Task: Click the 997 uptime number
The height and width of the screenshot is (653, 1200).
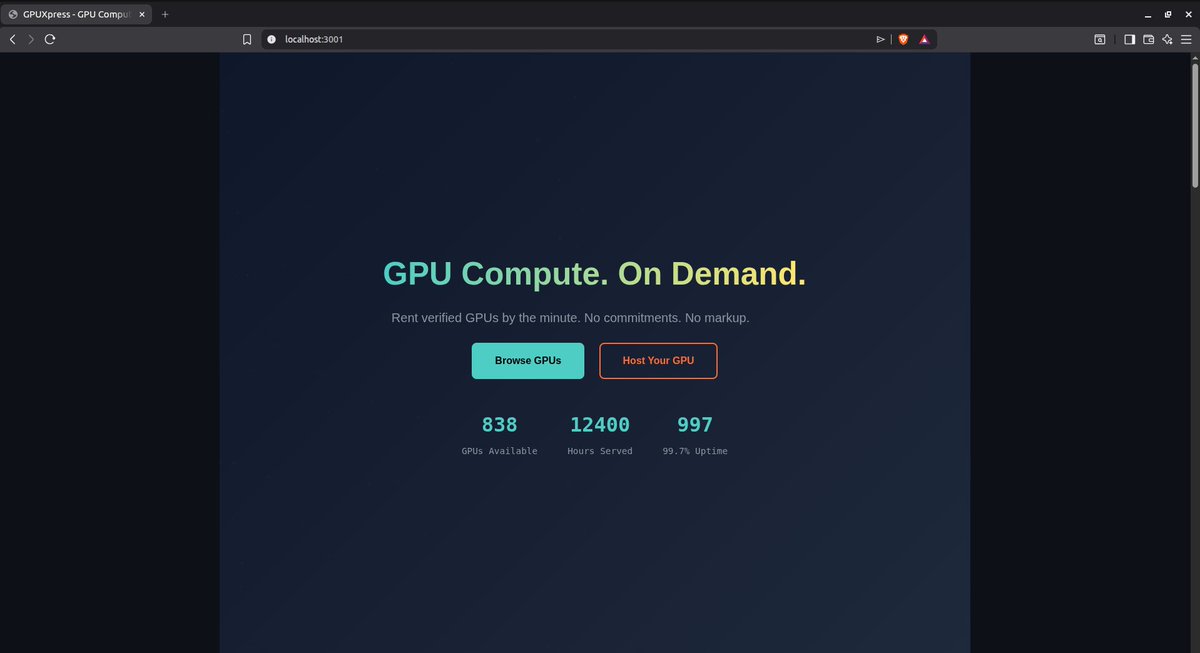Action: pyautogui.click(x=695, y=425)
